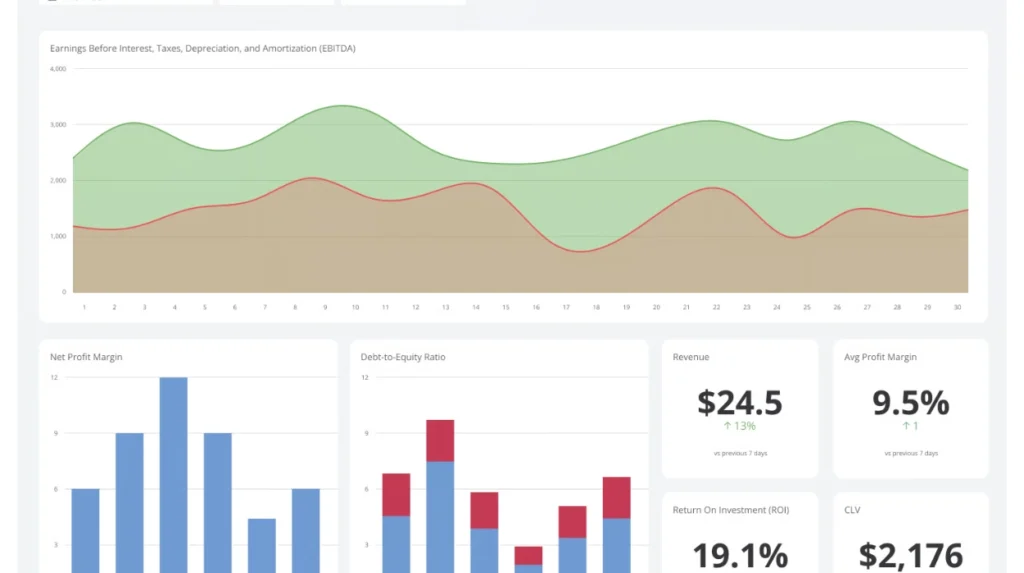
Task: Select day 30 on the EBITDA x-axis
Action: (x=958, y=307)
